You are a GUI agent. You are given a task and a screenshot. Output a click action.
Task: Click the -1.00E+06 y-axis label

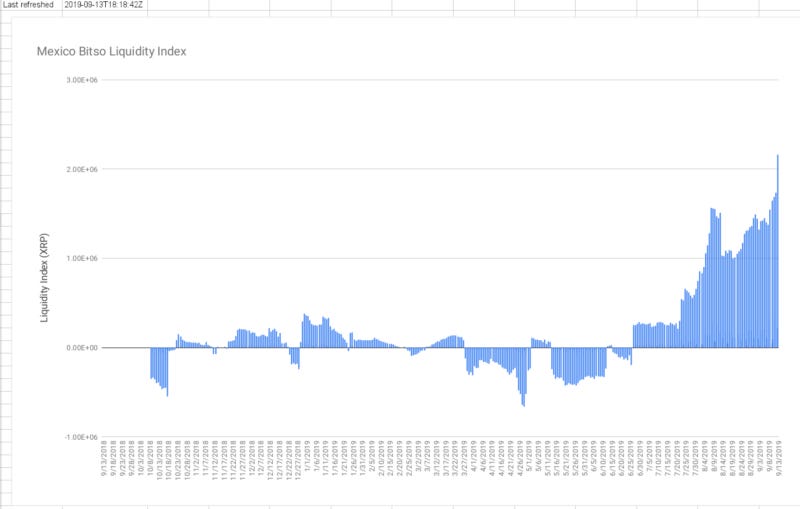click(x=81, y=438)
